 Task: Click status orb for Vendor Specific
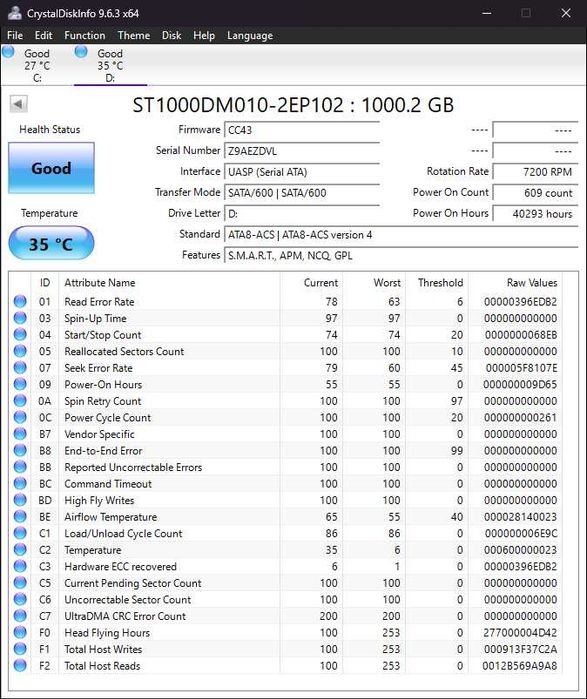(x=20, y=434)
